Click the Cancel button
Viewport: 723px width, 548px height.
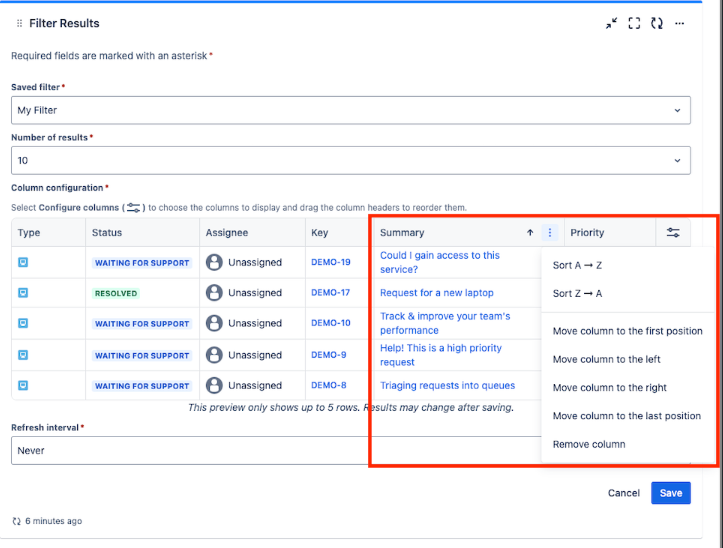click(x=623, y=493)
